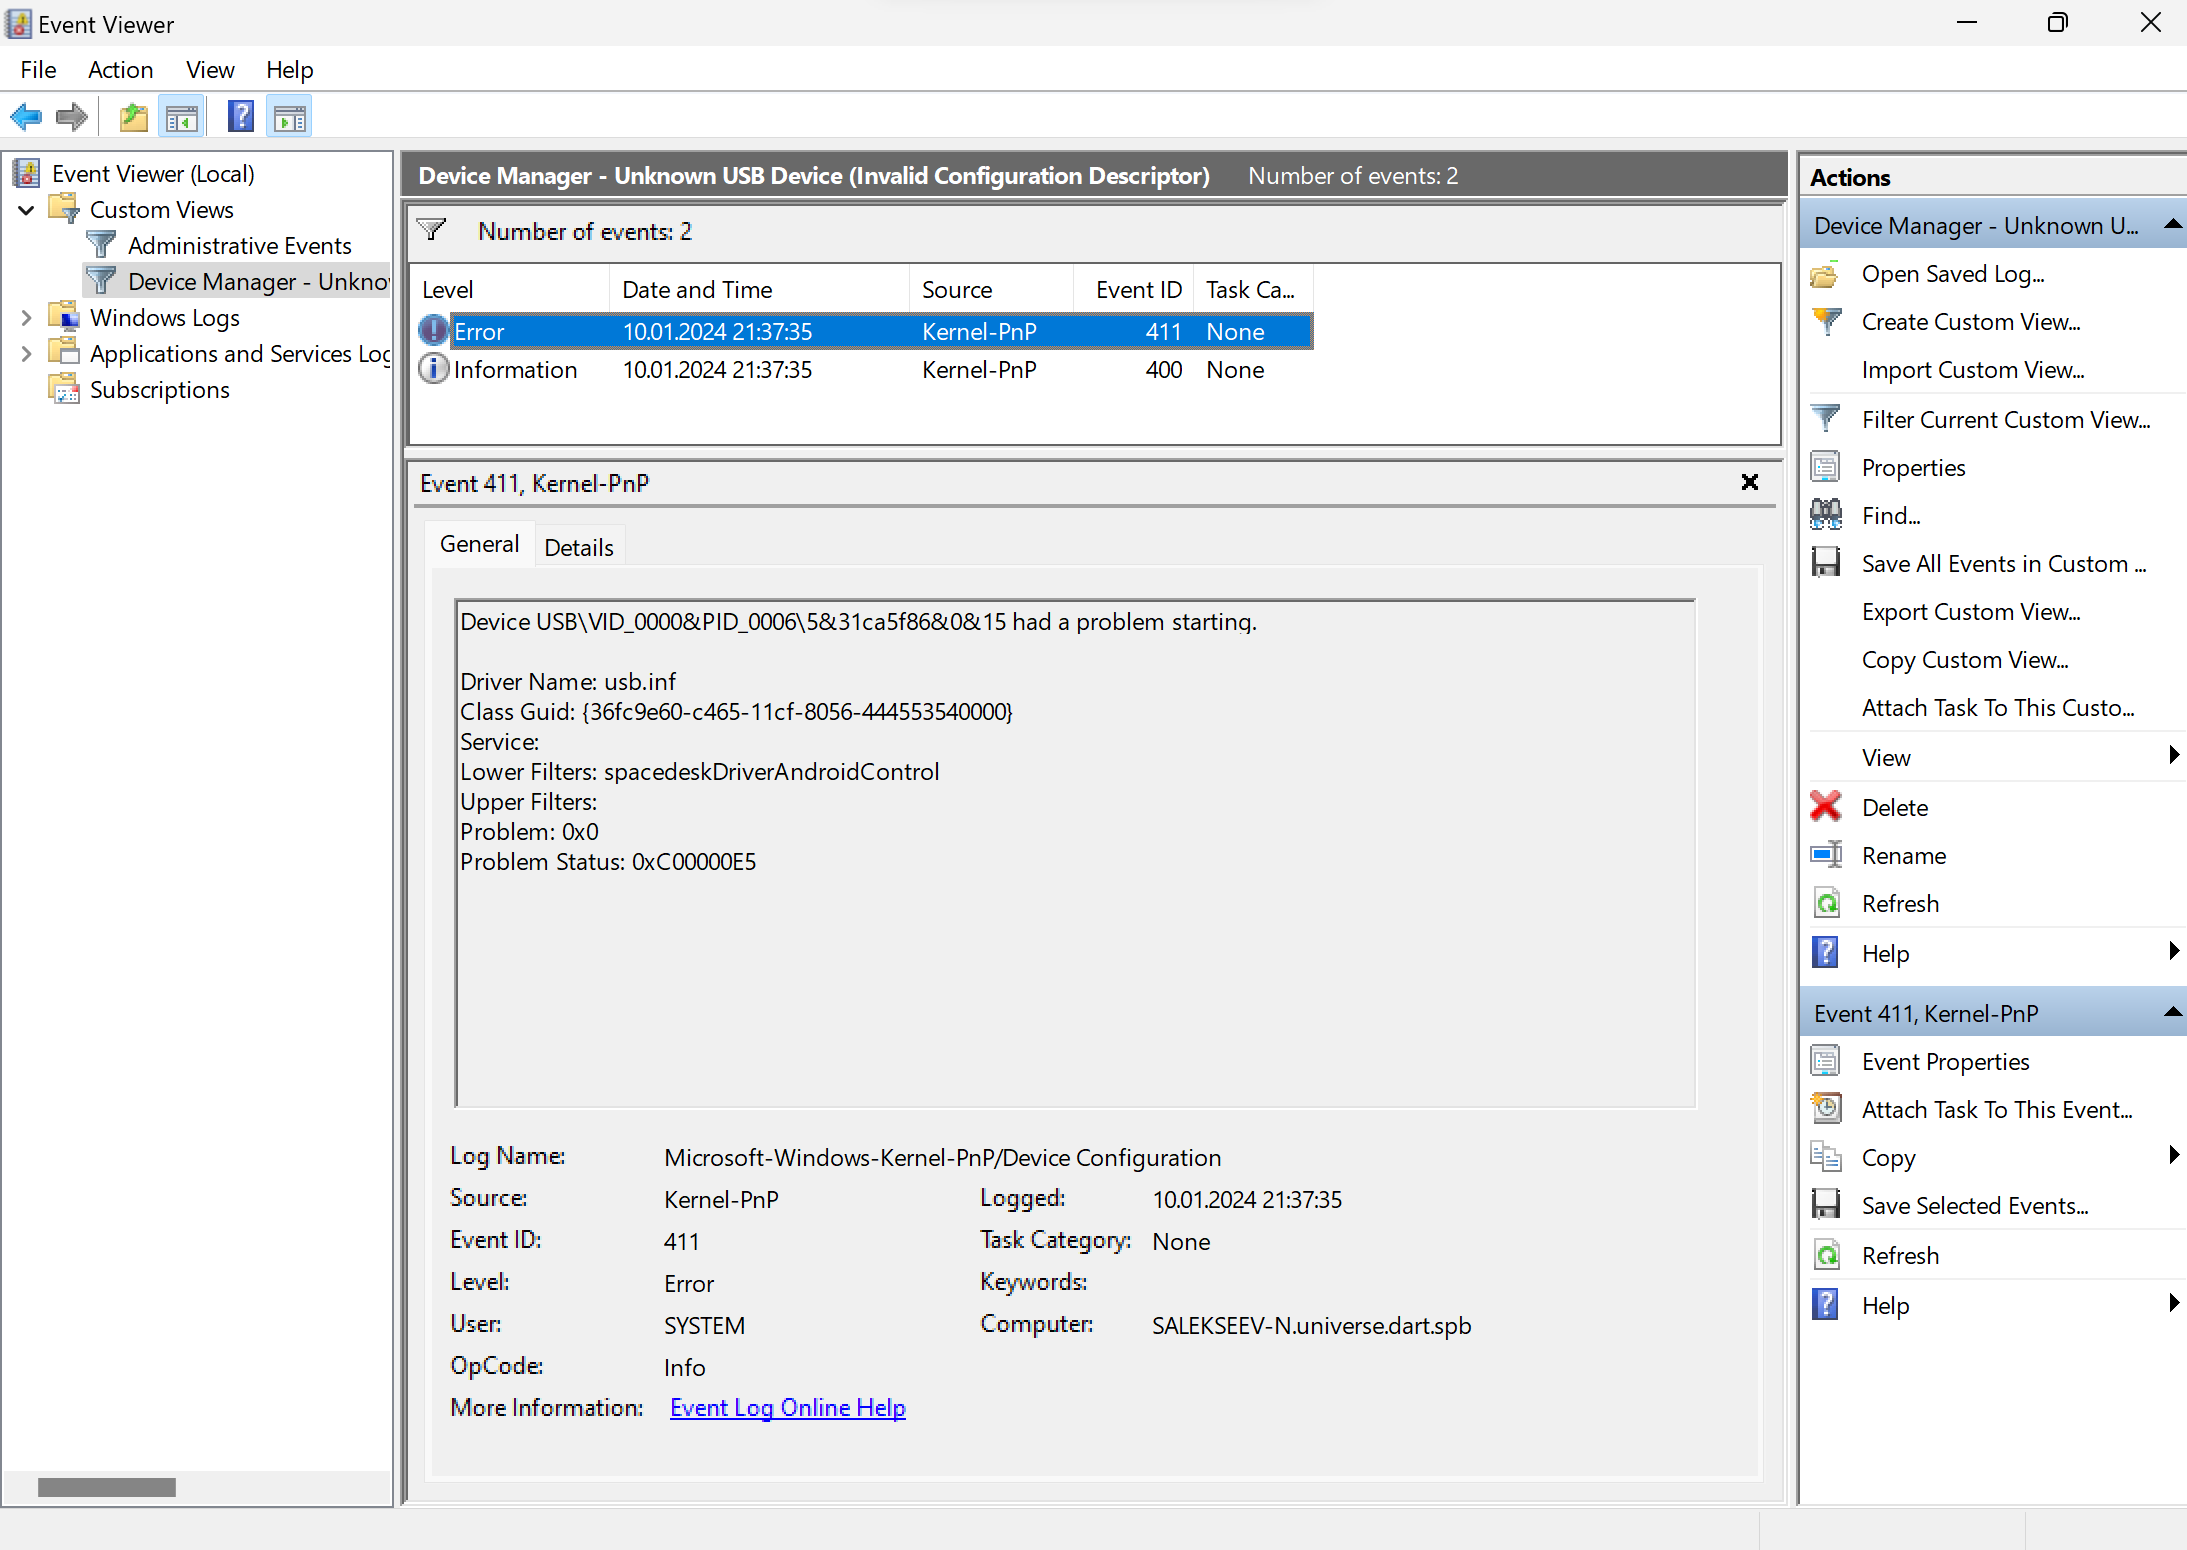Switch to the Details tab

[x=579, y=547]
